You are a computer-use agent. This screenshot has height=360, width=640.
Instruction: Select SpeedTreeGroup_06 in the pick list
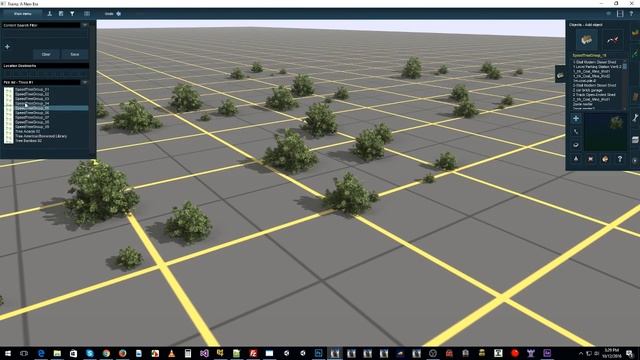click(x=32, y=113)
